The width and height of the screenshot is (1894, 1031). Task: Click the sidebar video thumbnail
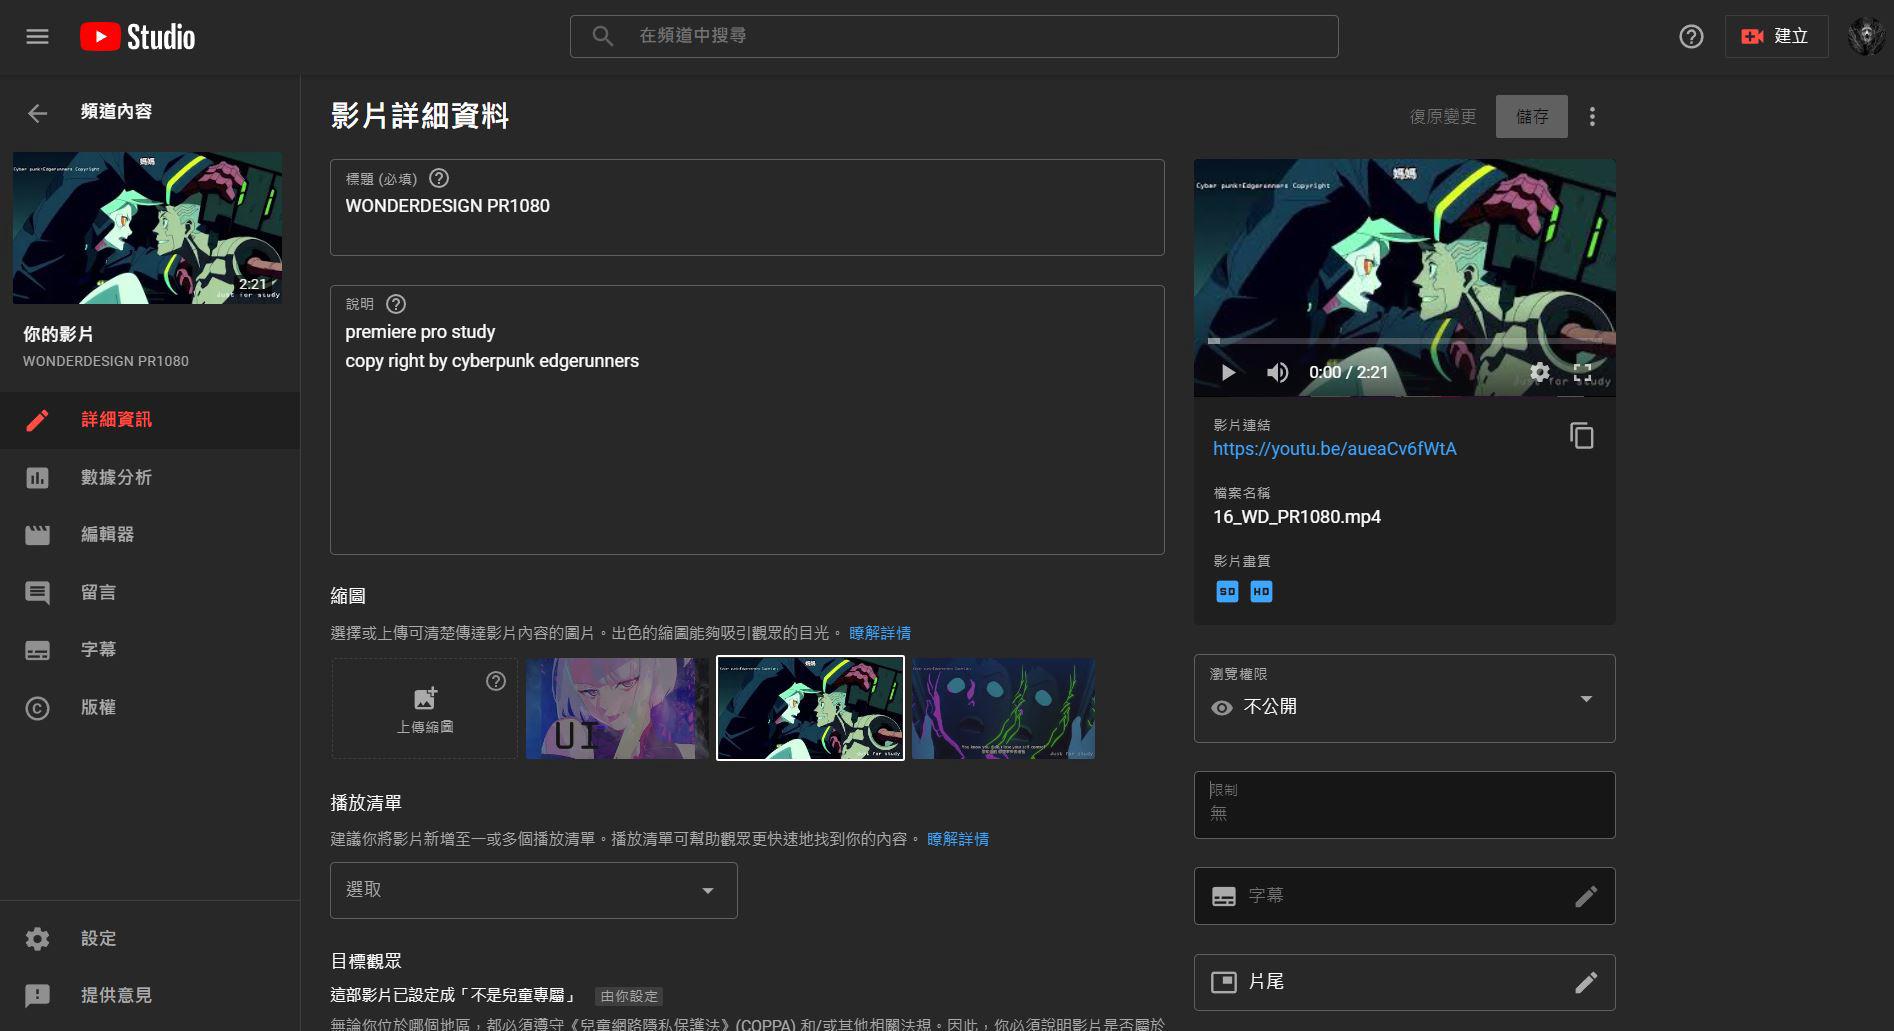click(147, 228)
